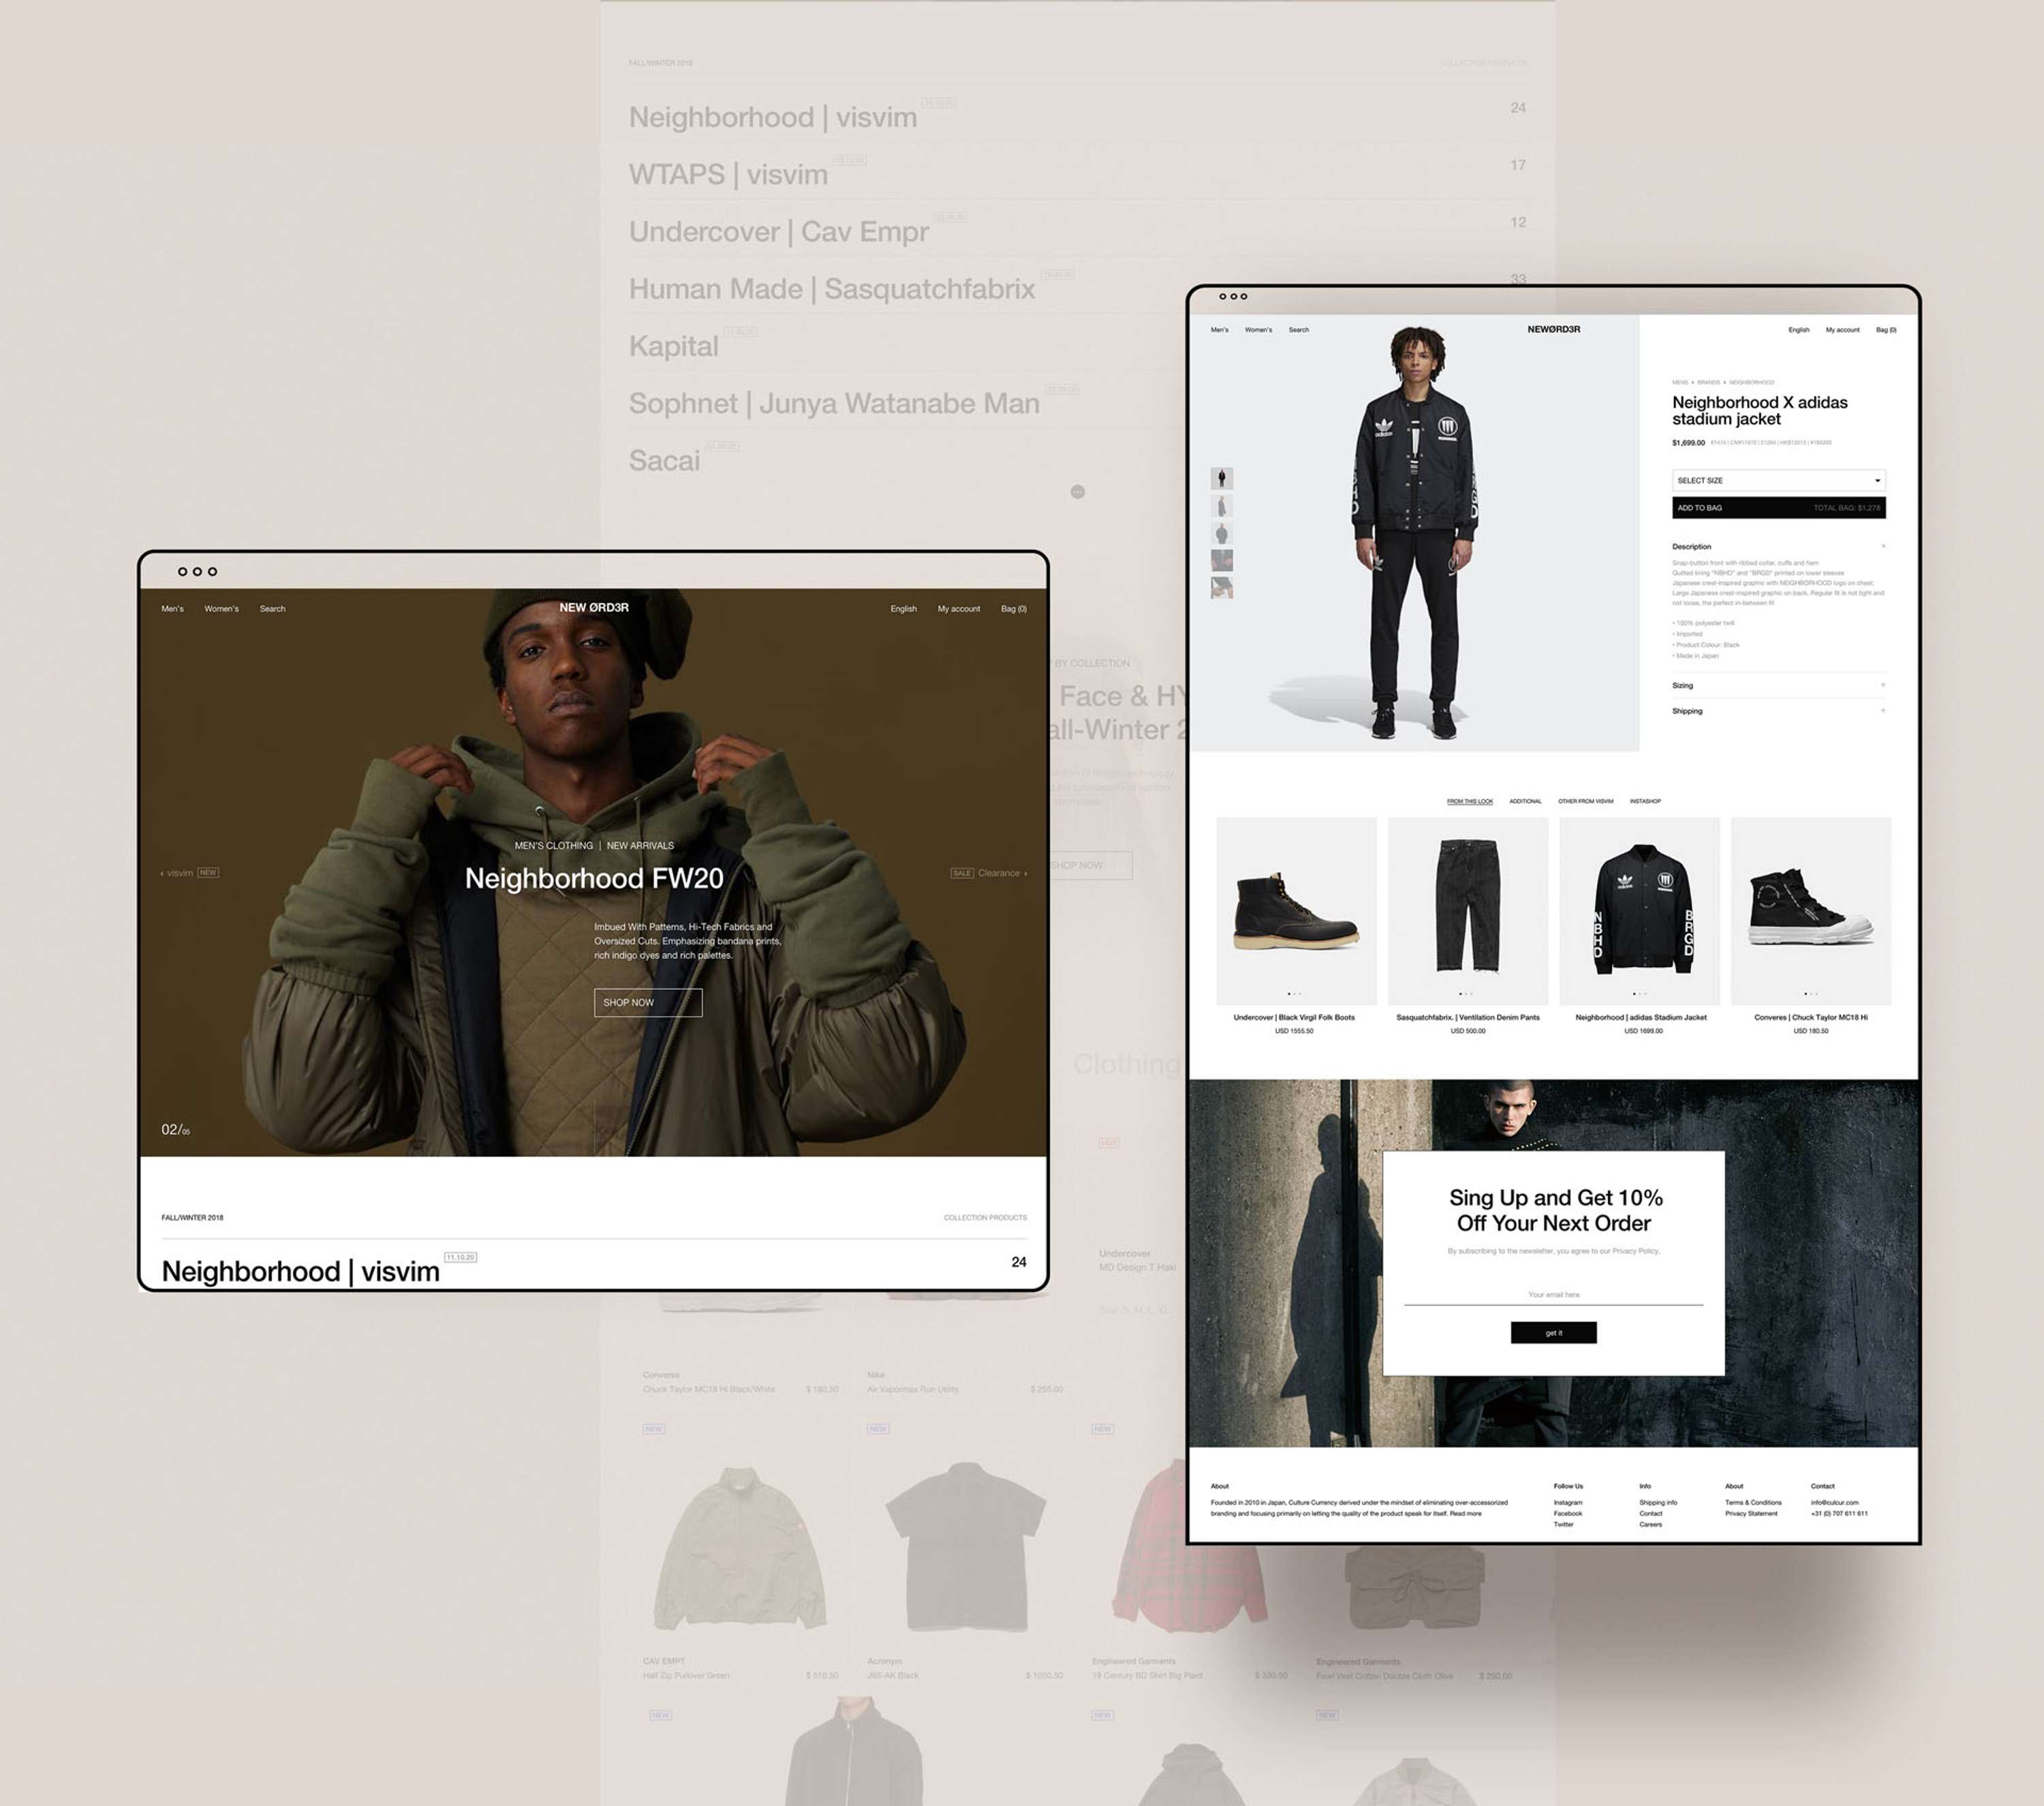Click the get it subscribe button
Screen dimensions: 2044x1806
click(x=1553, y=1333)
